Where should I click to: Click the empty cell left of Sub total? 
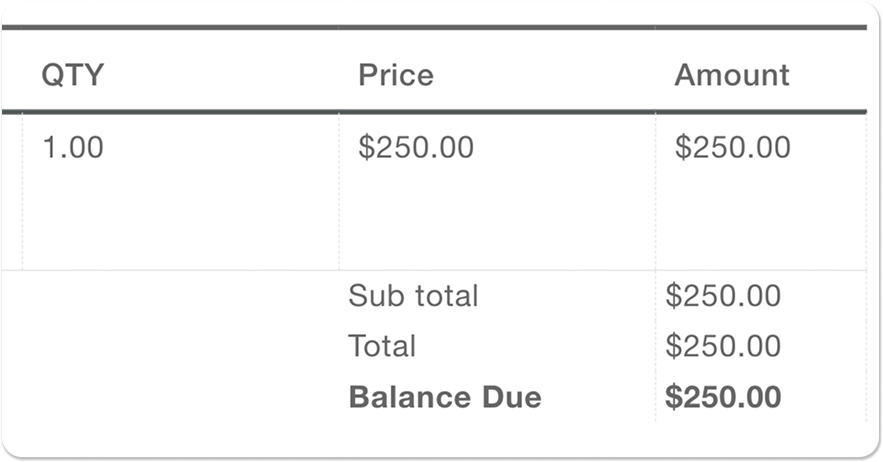point(170,295)
